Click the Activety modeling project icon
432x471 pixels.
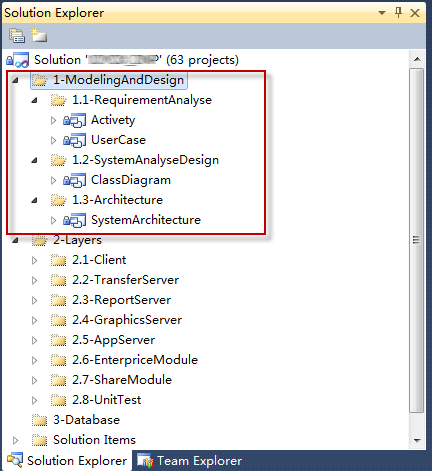(x=75, y=120)
